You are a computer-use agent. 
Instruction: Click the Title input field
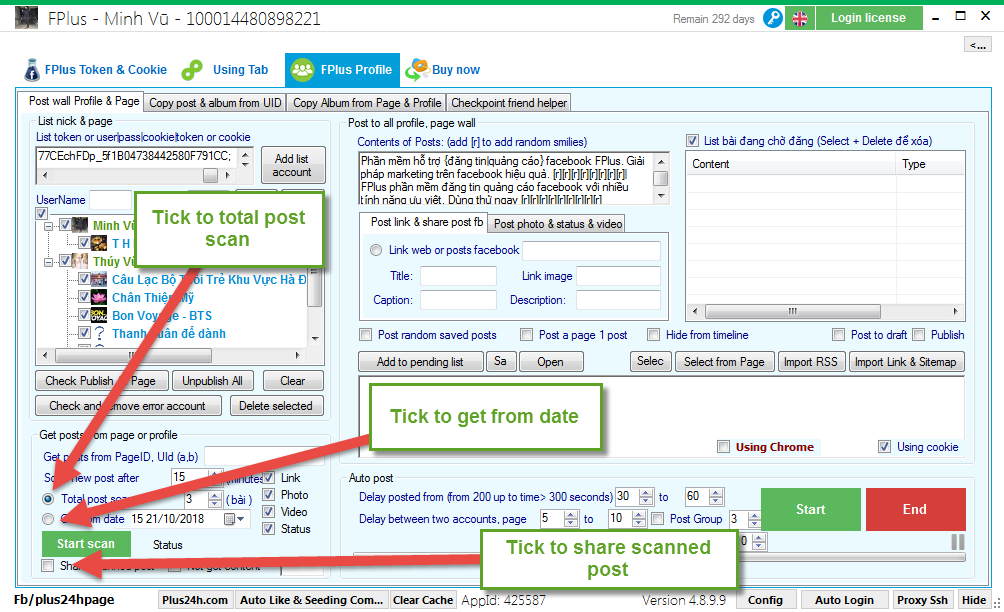(458, 276)
